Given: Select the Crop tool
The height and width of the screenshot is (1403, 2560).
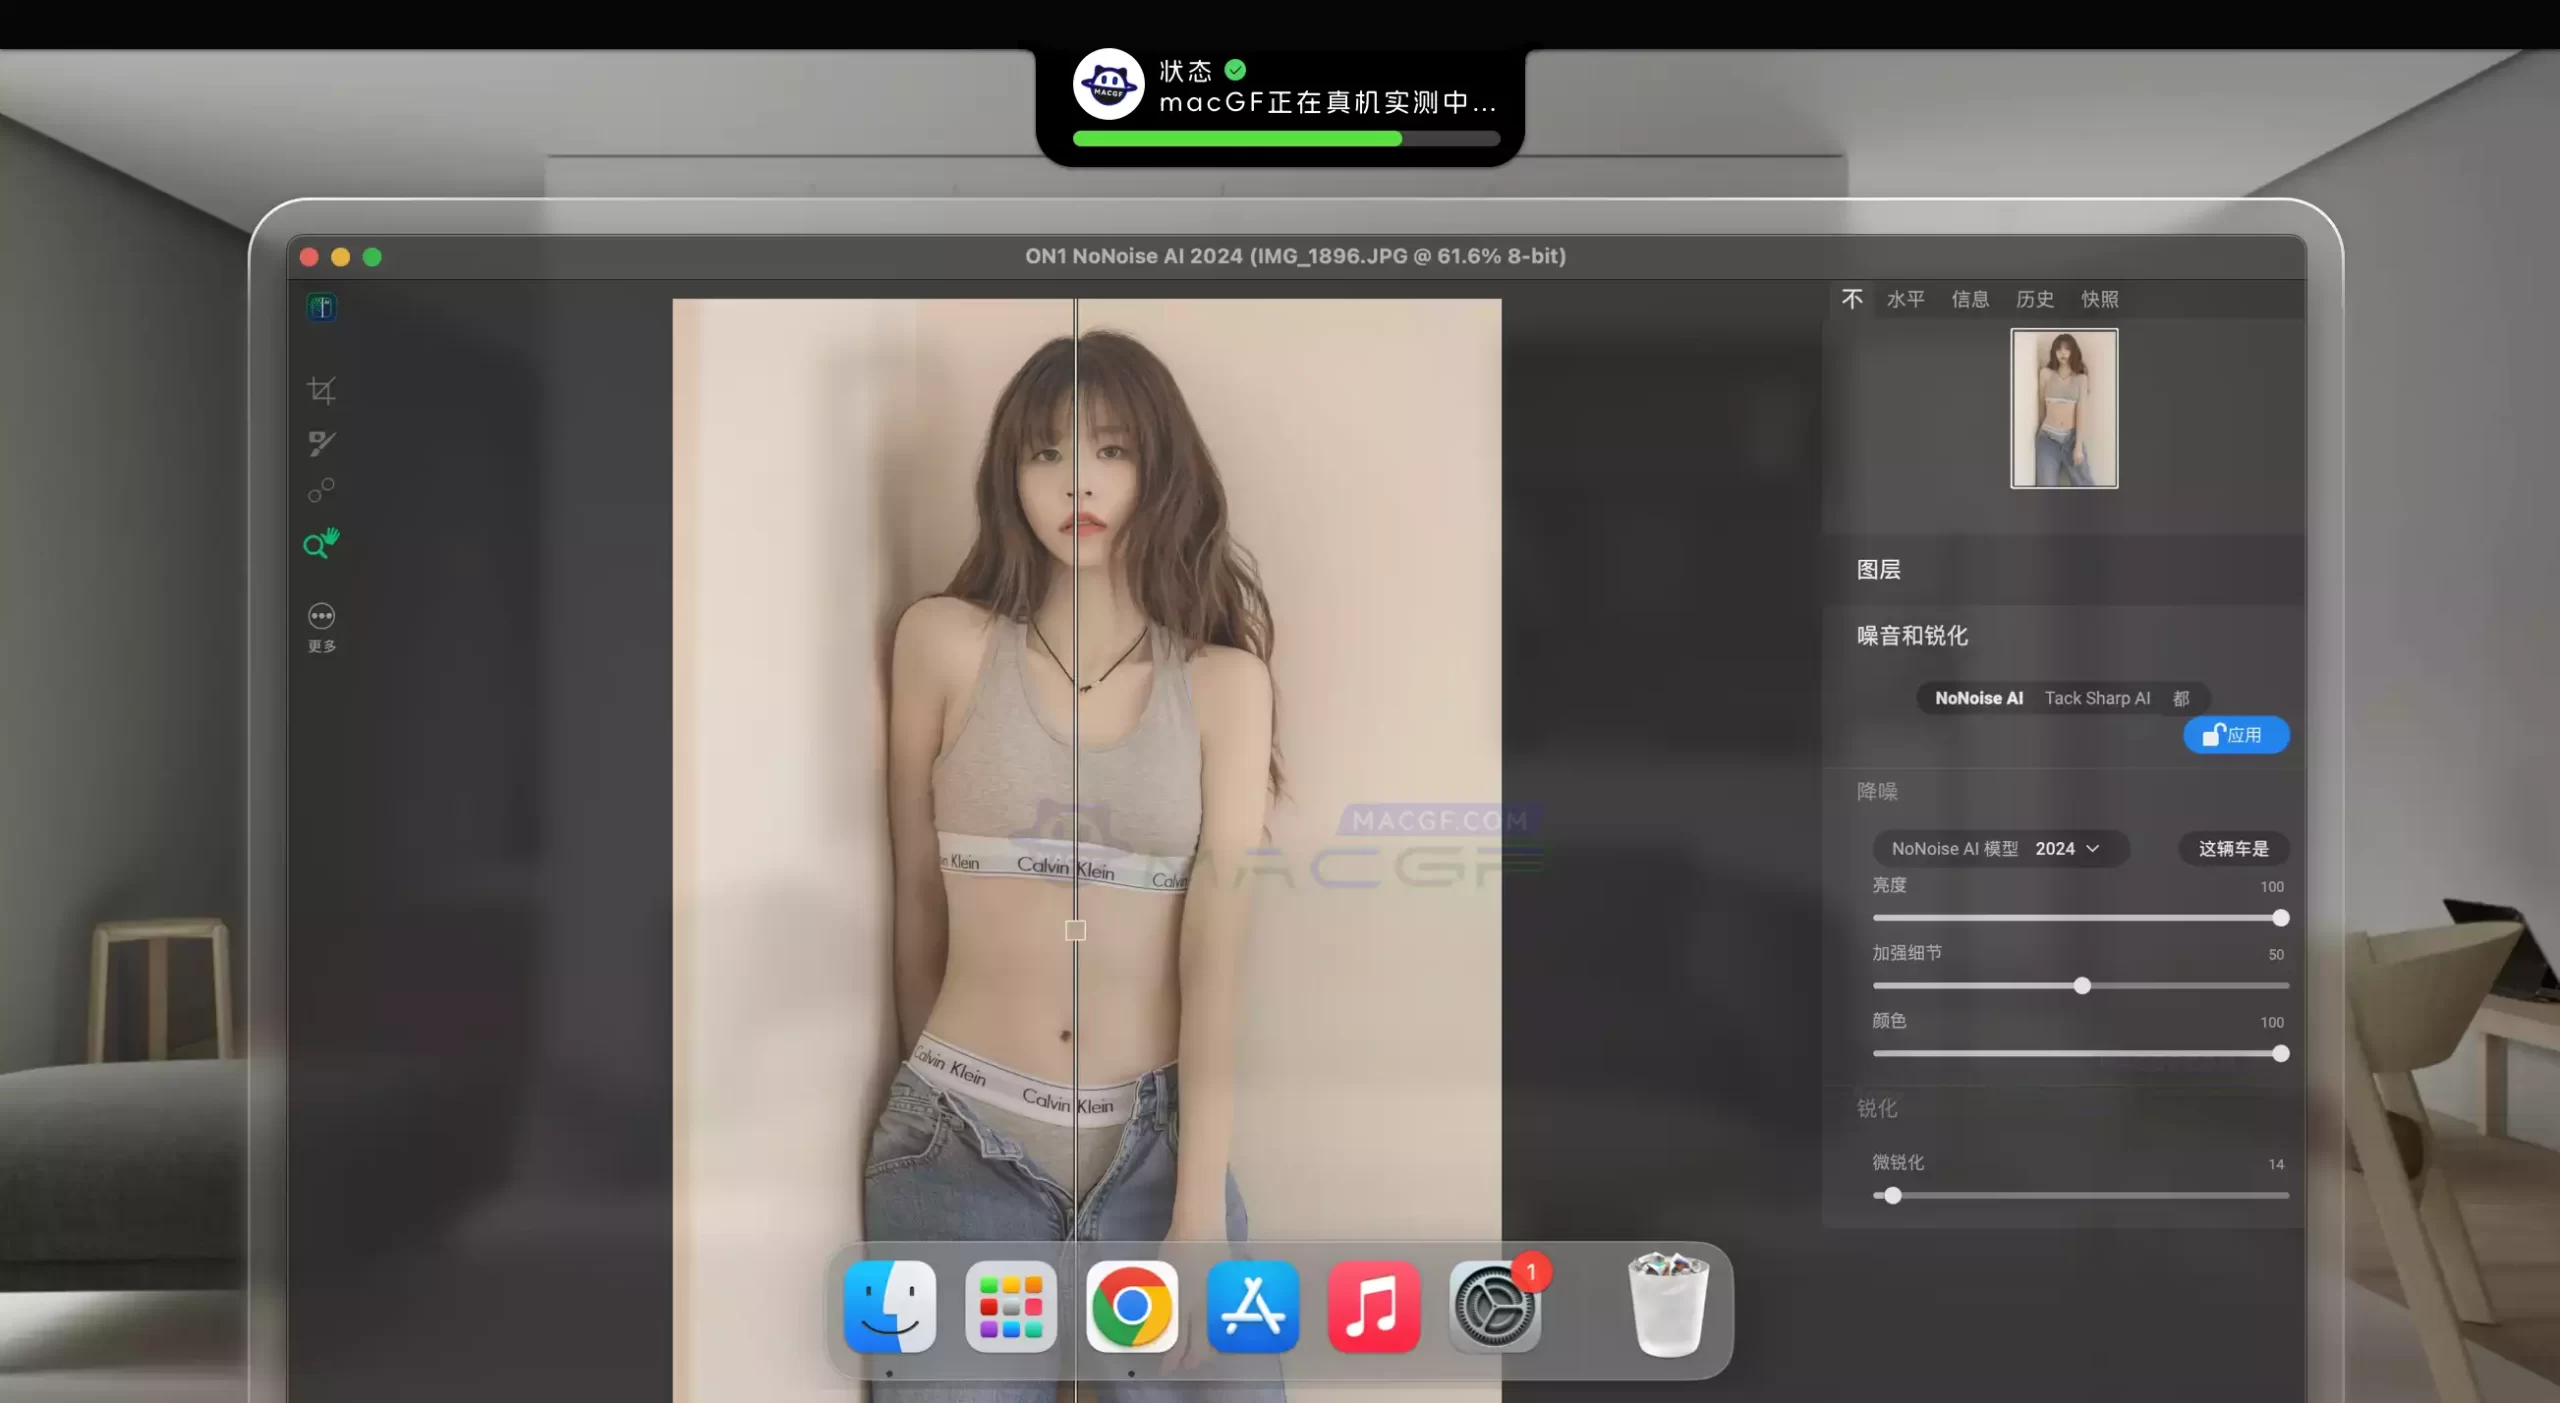Looking at the screenshot, I should click(x=321, y=390).
